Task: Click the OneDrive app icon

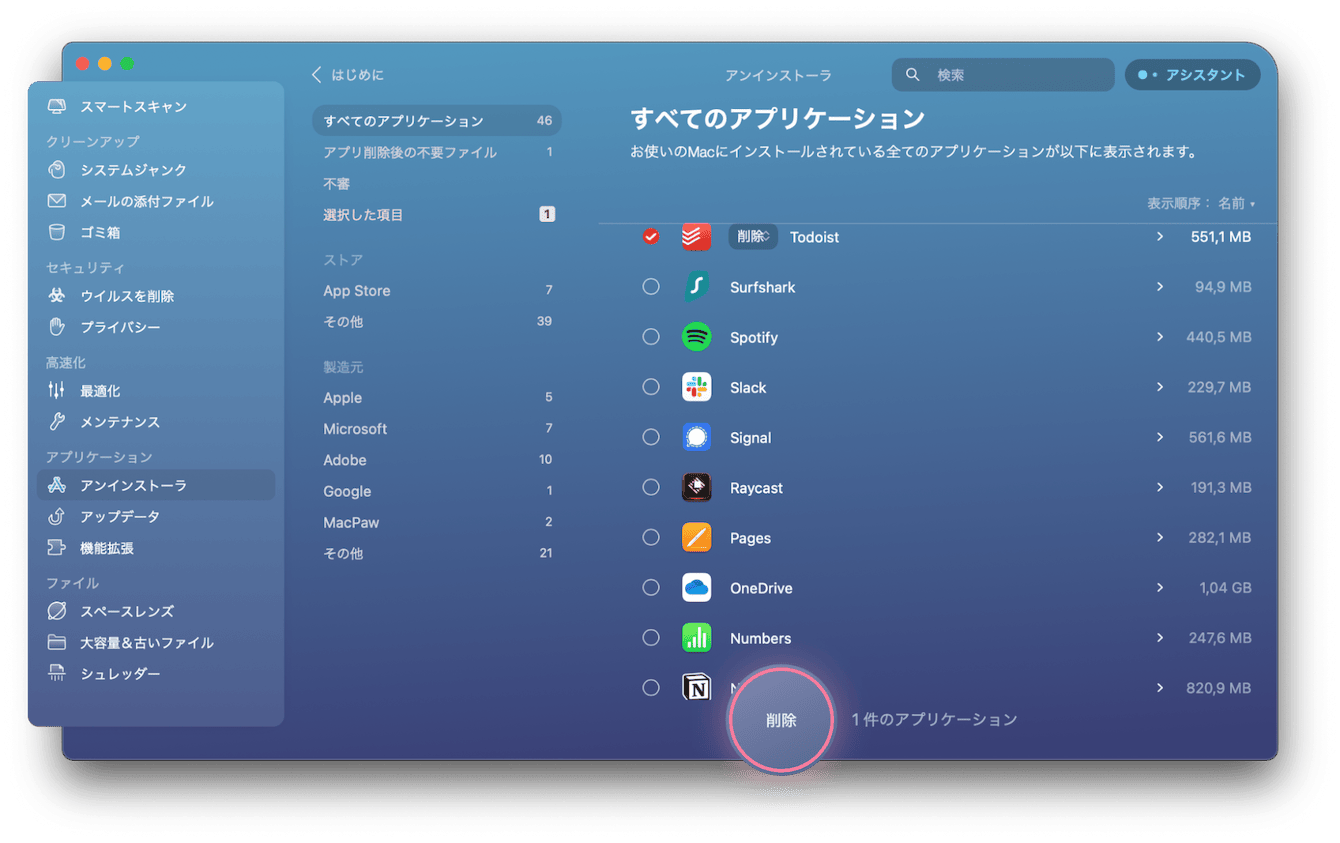Action: click(696, 587)
